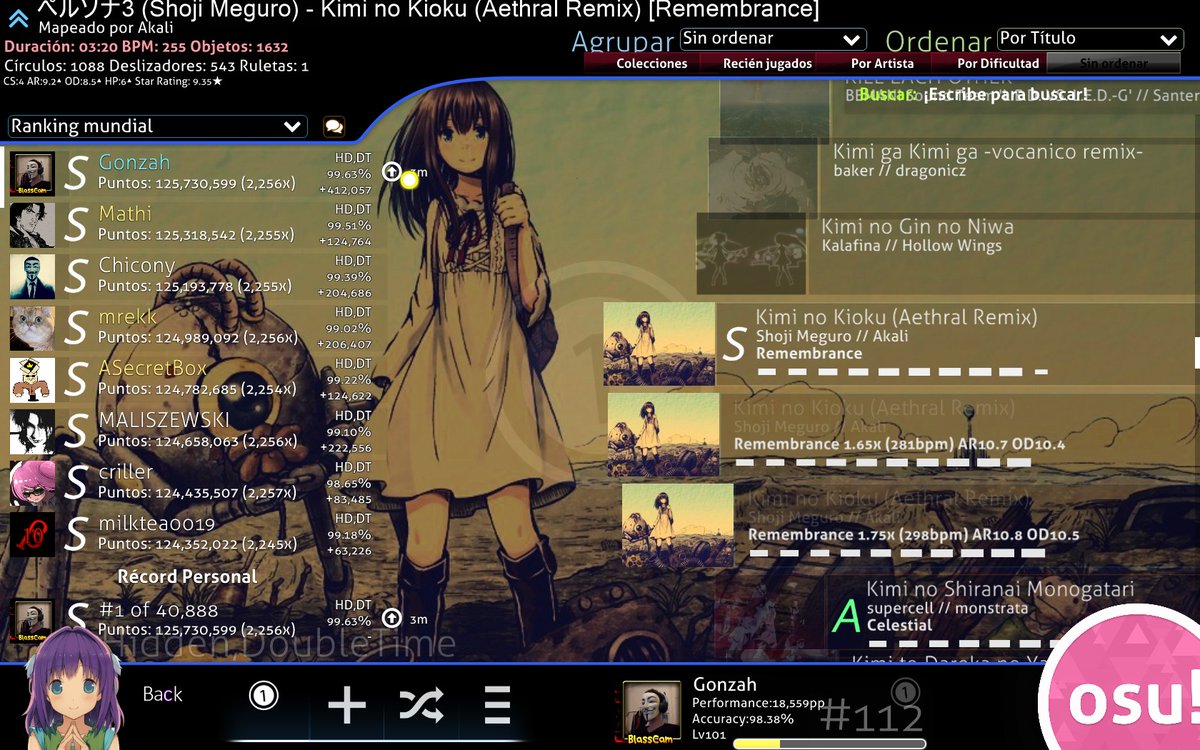Select Kimi no Kioku Remembrance S-rank difficulty

[x=900, y=344]
